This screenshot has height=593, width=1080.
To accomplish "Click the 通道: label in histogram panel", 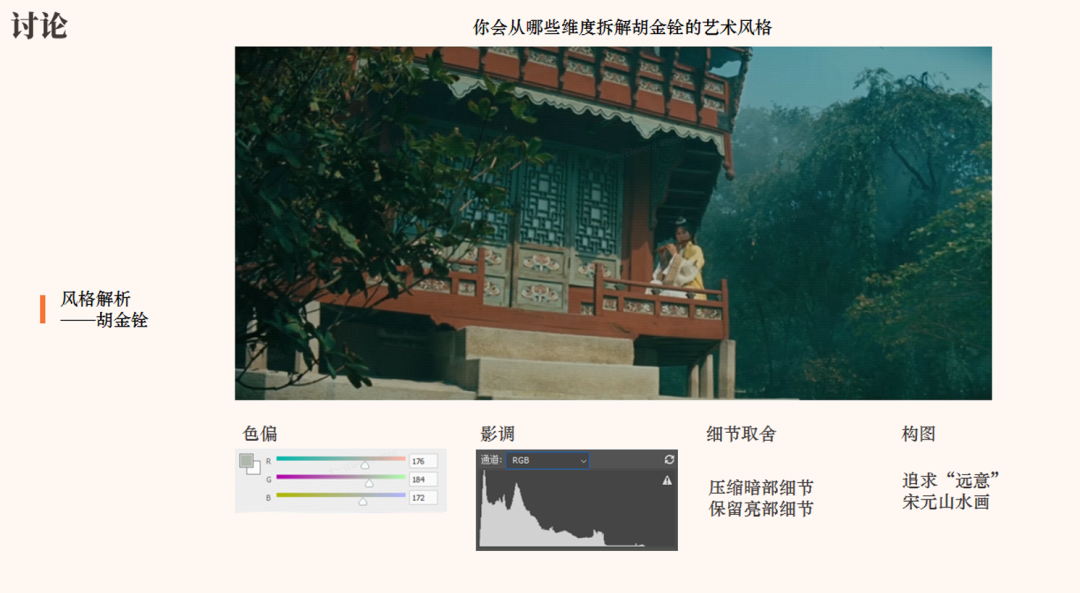I will (x=492, y=460).
